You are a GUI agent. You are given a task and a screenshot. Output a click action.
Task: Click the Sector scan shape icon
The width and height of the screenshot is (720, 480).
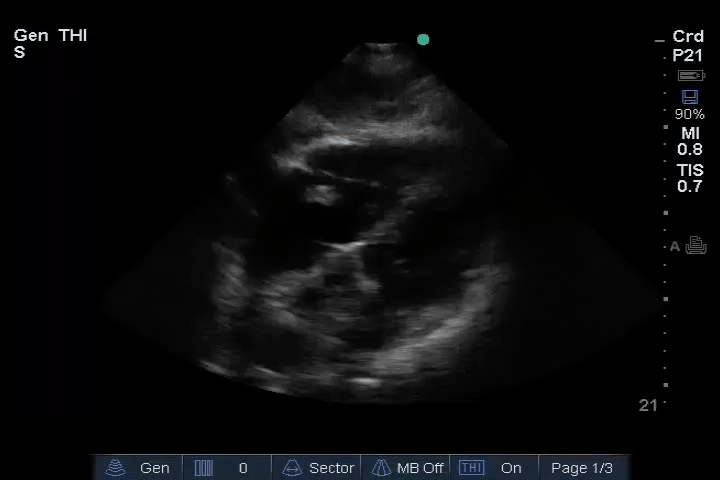click(x=292, y=468)
